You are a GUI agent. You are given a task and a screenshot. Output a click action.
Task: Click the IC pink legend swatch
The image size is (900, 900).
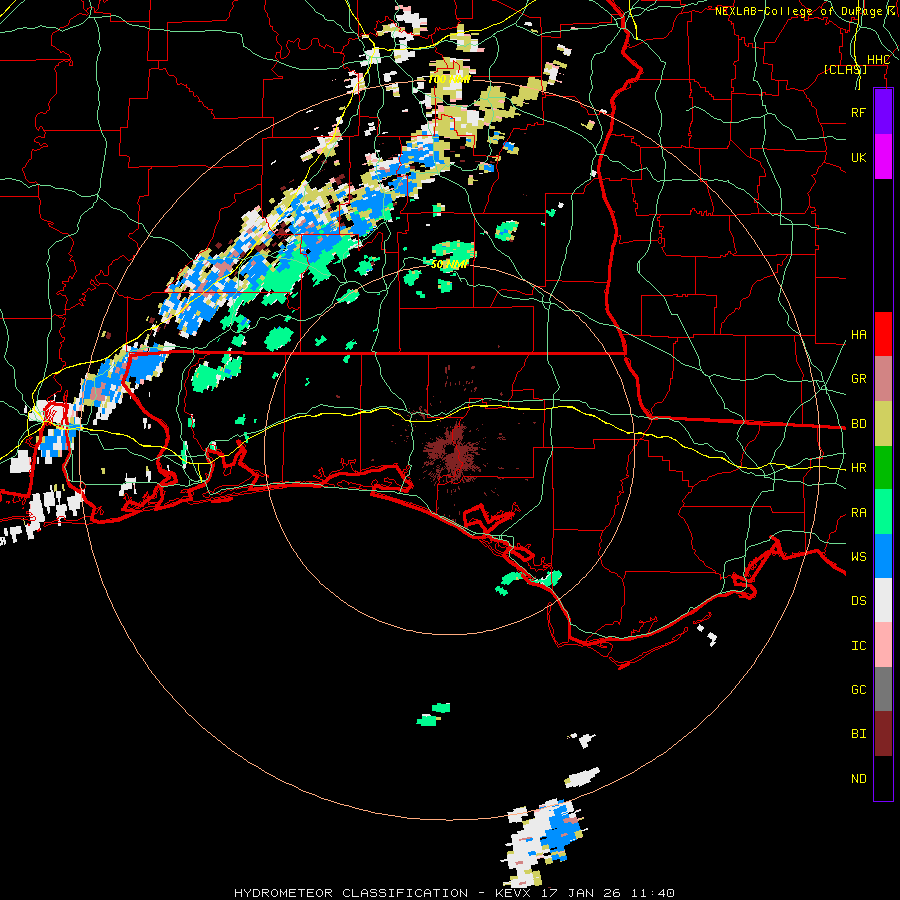pyautogui.click(x=883, y=645)
